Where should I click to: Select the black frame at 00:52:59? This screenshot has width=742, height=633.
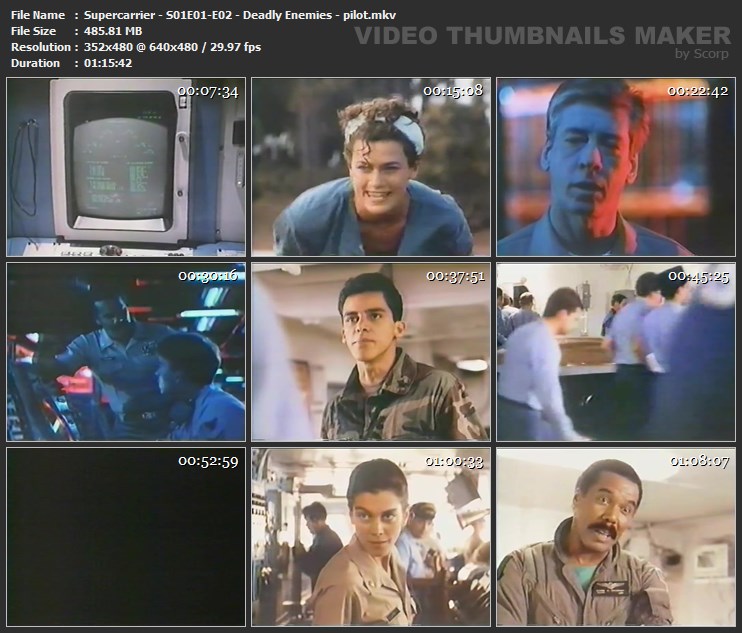tap(126, 537)
